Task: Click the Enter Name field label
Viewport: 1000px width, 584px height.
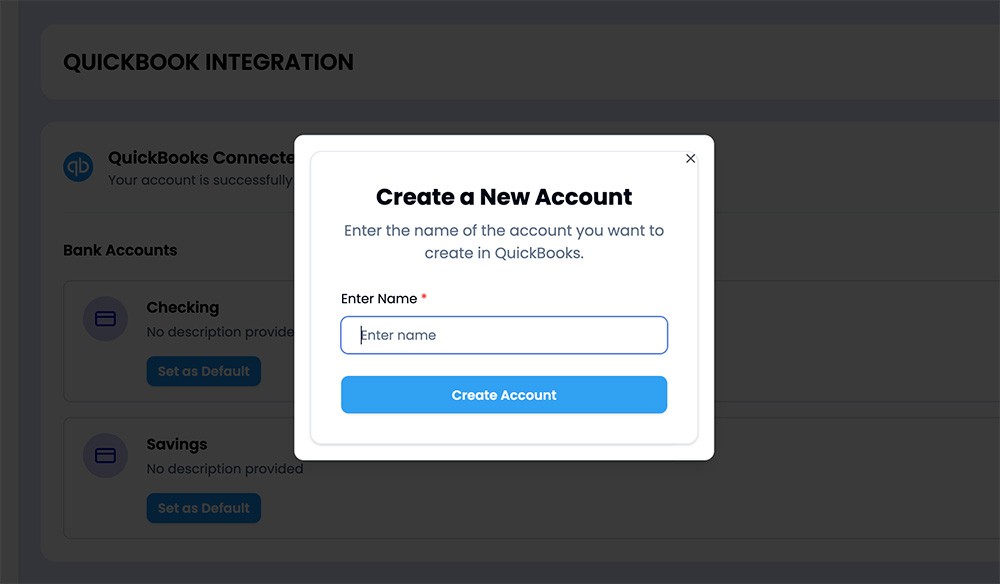Action: (379, 298)
